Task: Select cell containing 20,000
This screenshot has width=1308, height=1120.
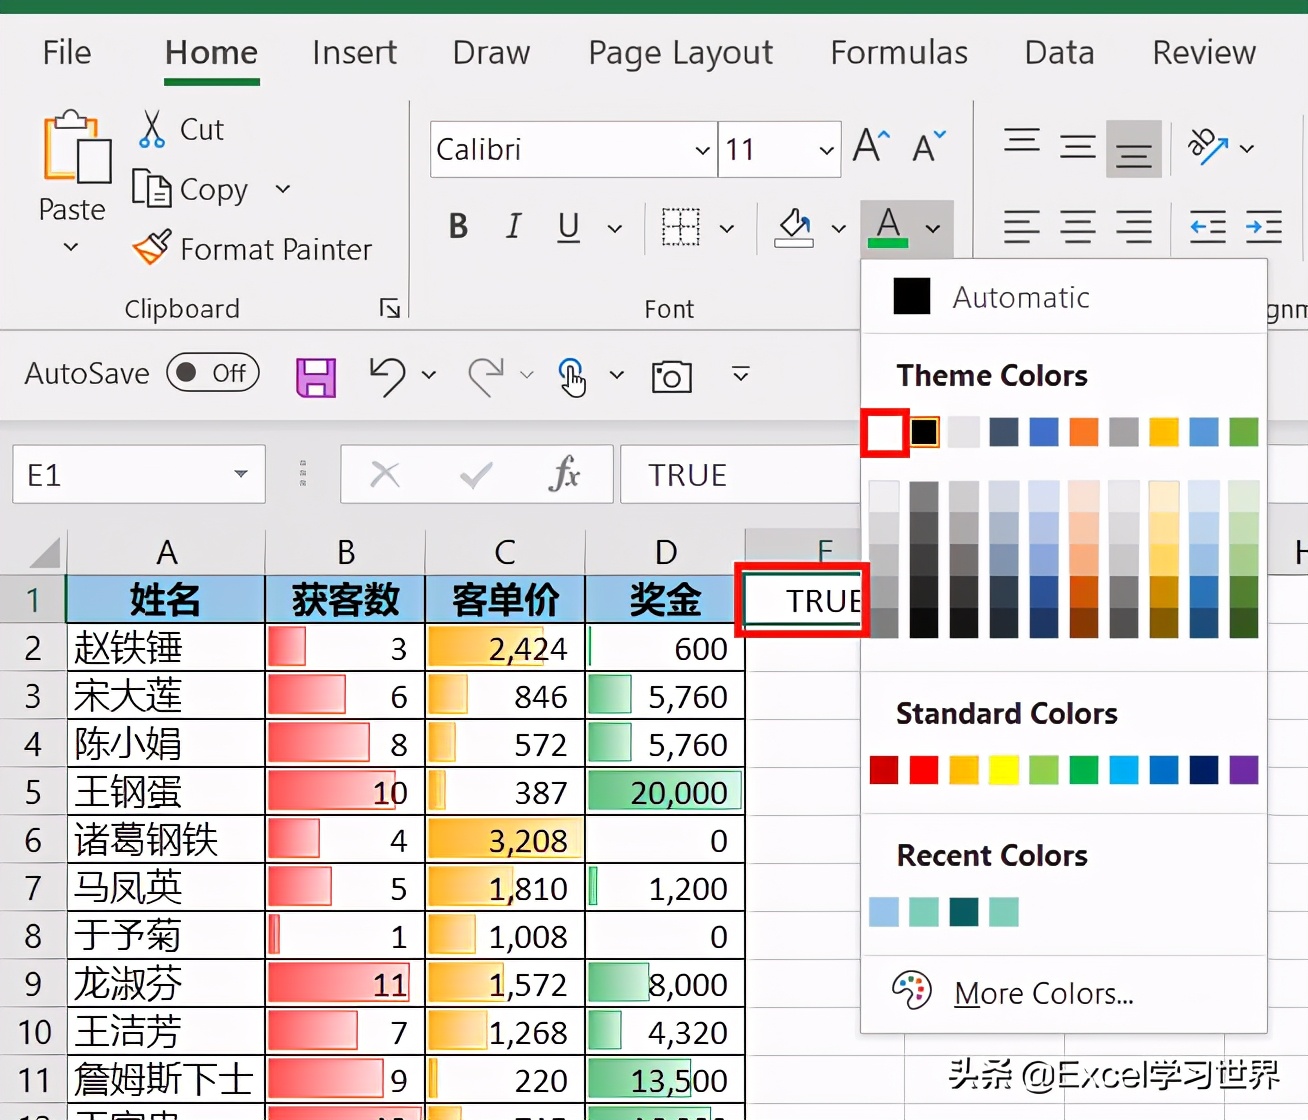Action: tap(665, 792)
